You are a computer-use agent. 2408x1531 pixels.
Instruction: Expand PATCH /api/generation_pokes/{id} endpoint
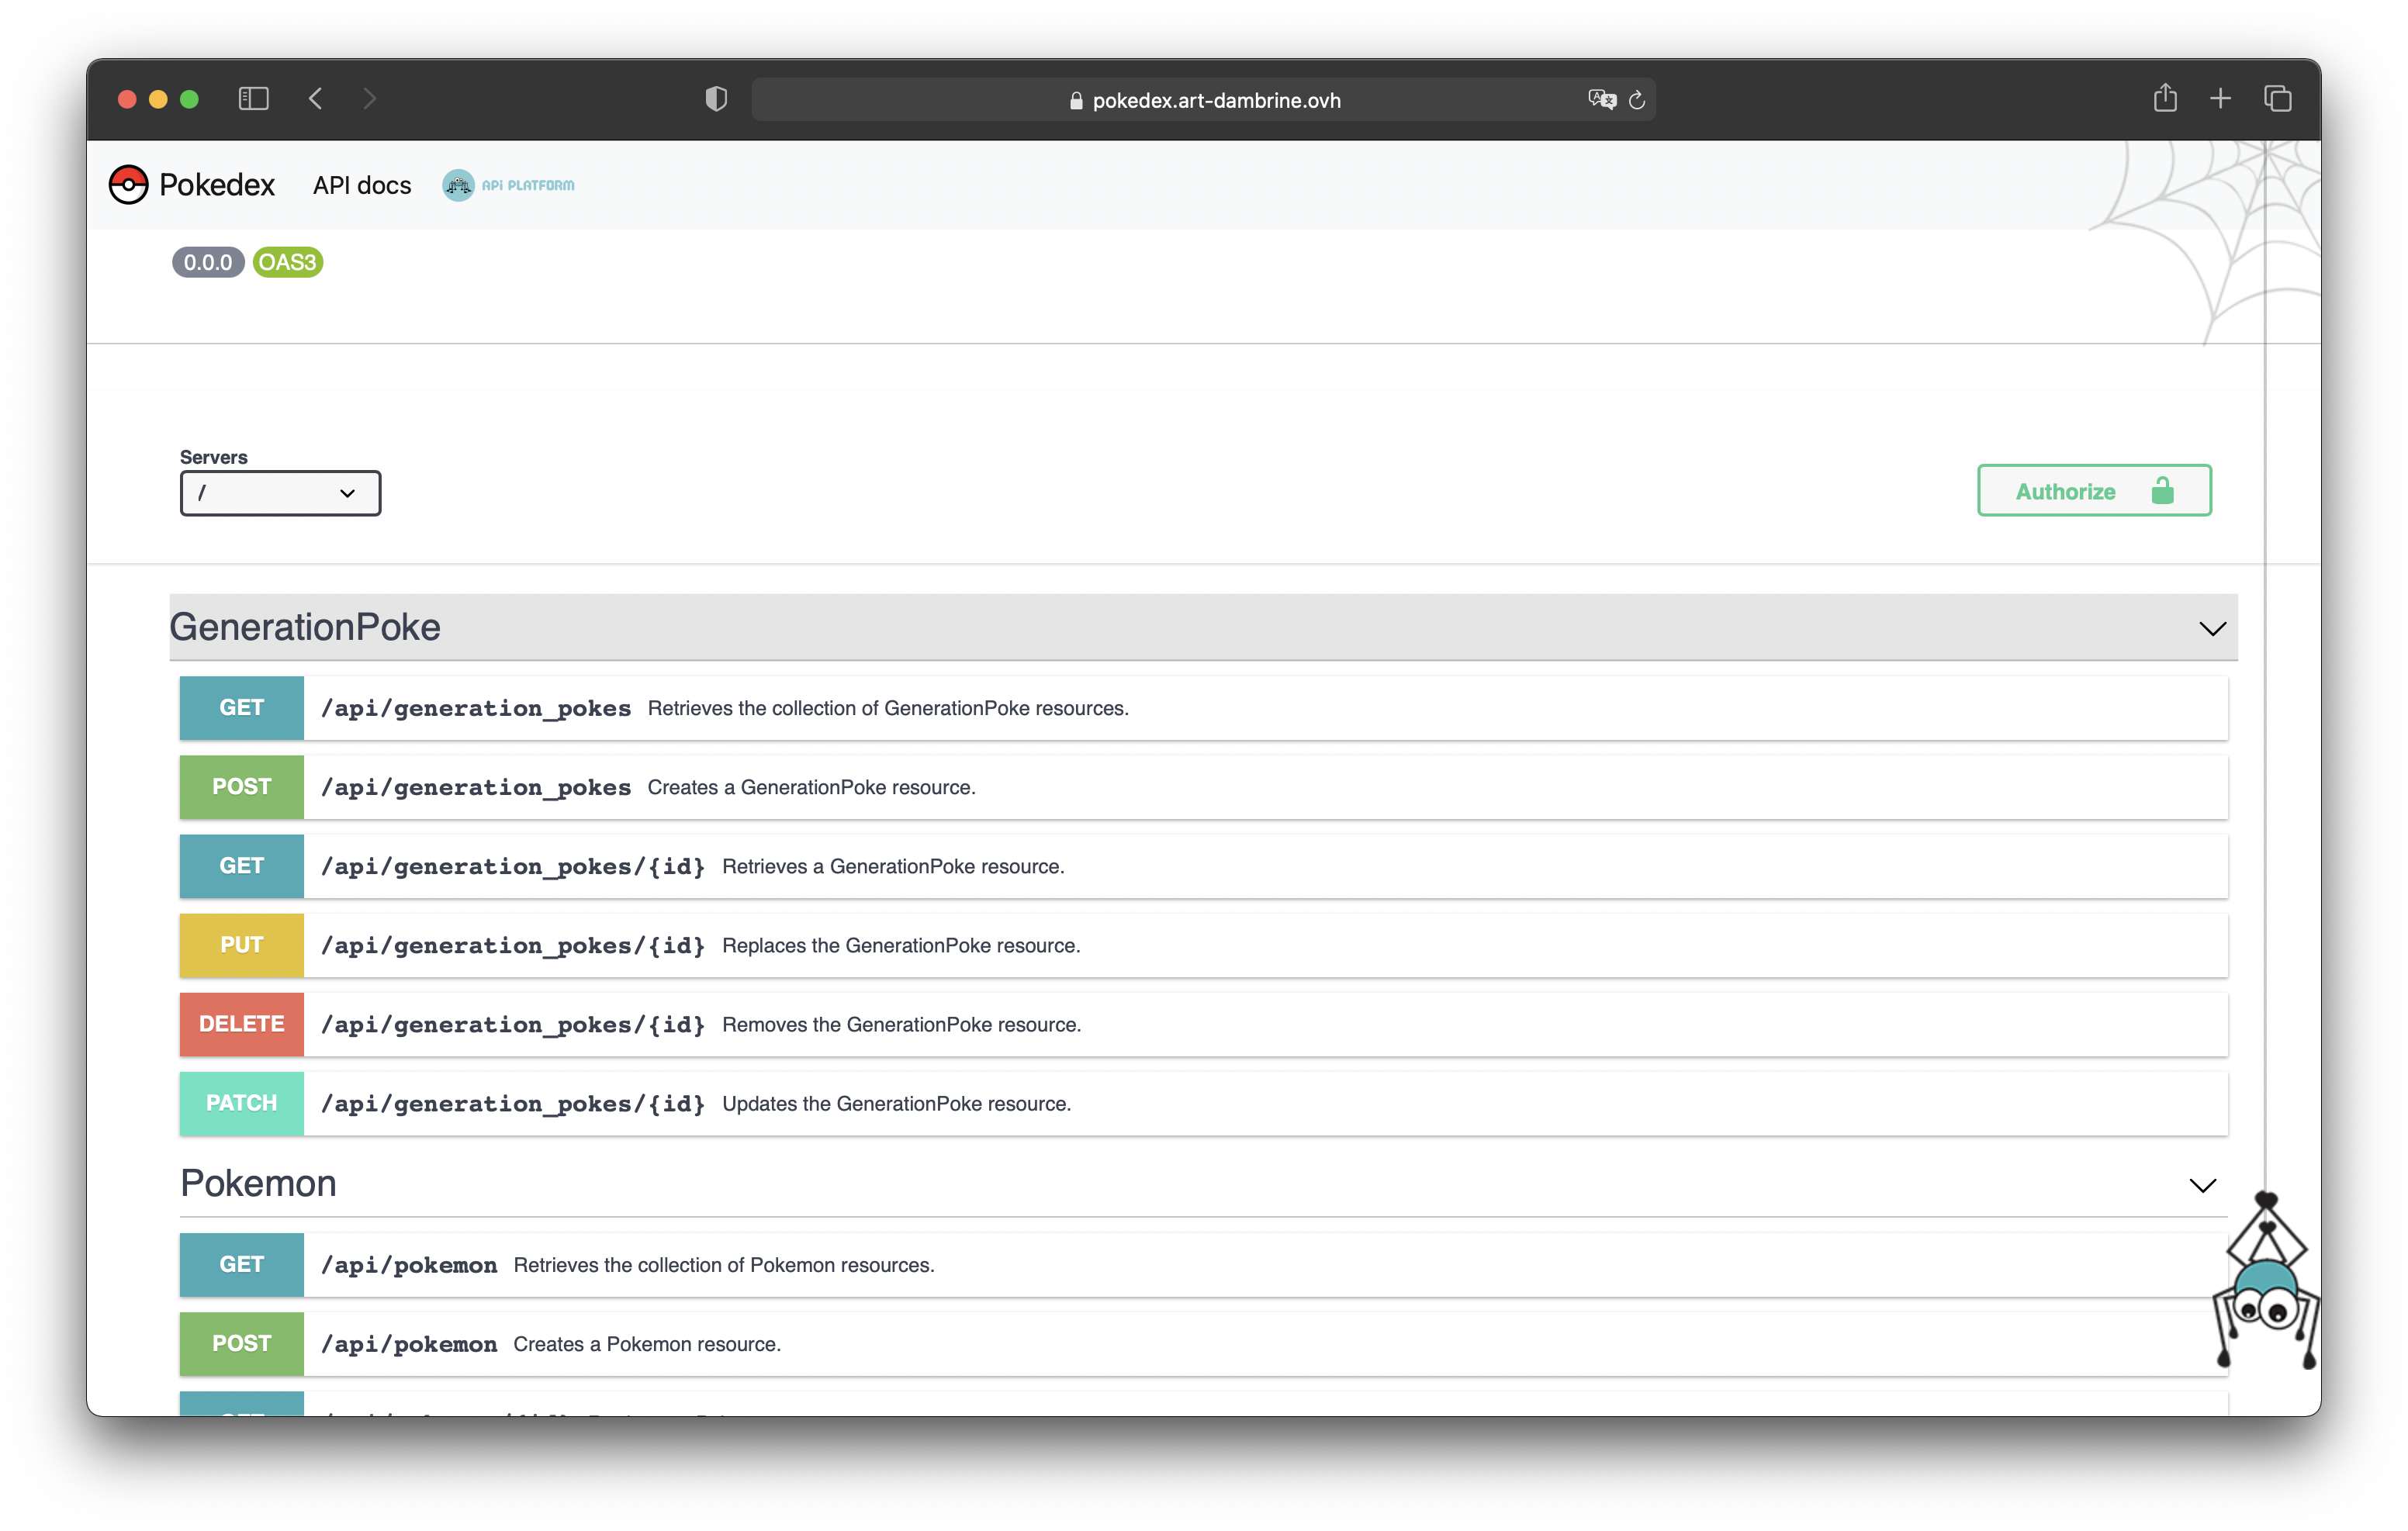1204,1103
